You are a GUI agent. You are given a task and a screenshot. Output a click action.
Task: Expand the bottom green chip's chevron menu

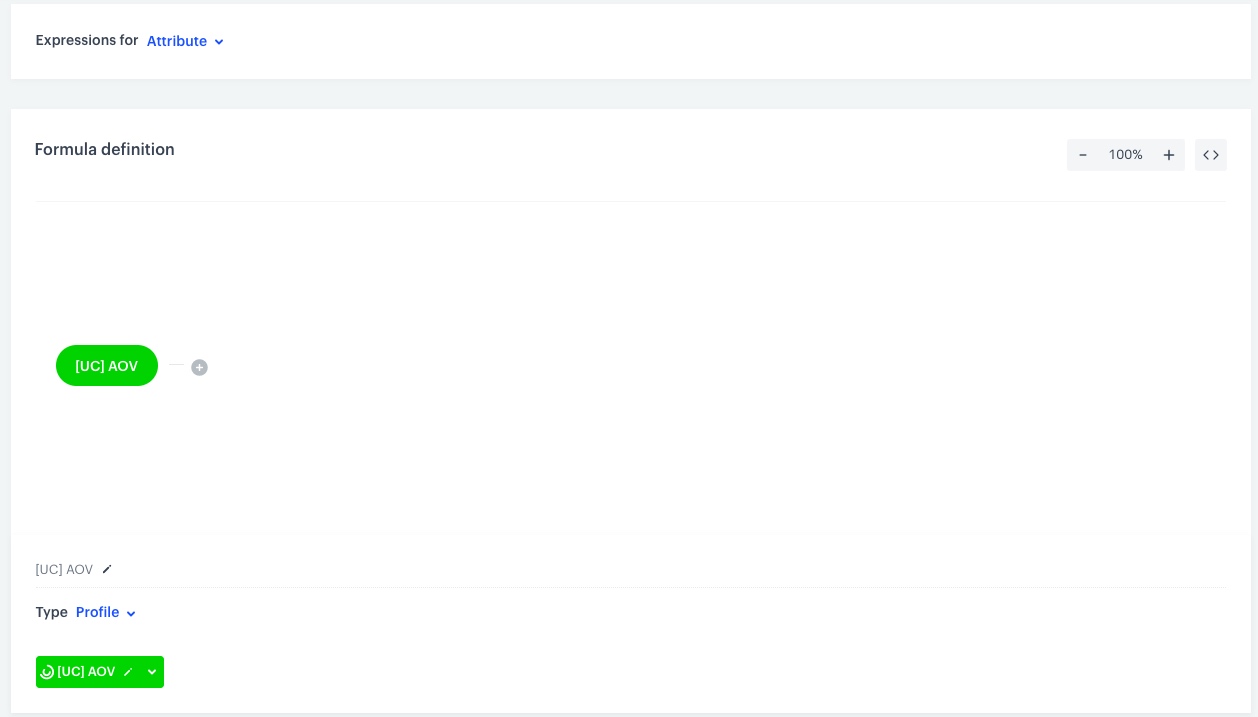152,672
